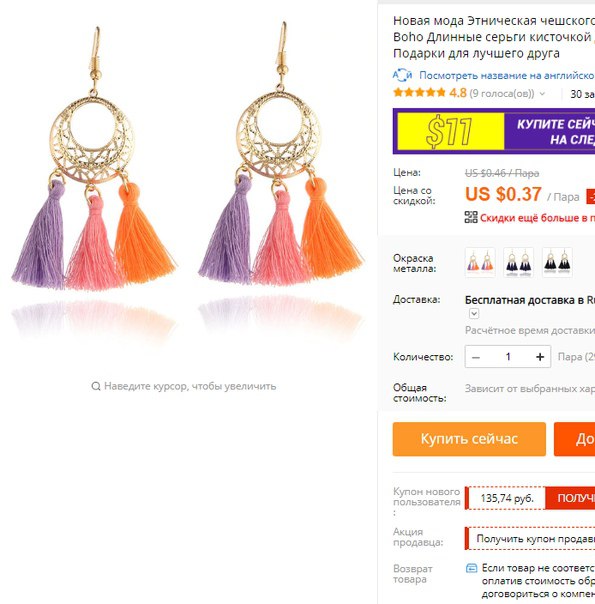Click Получить купон продавца seller coupon
This screenshot has height=604, width=595.
pos(535,538)
